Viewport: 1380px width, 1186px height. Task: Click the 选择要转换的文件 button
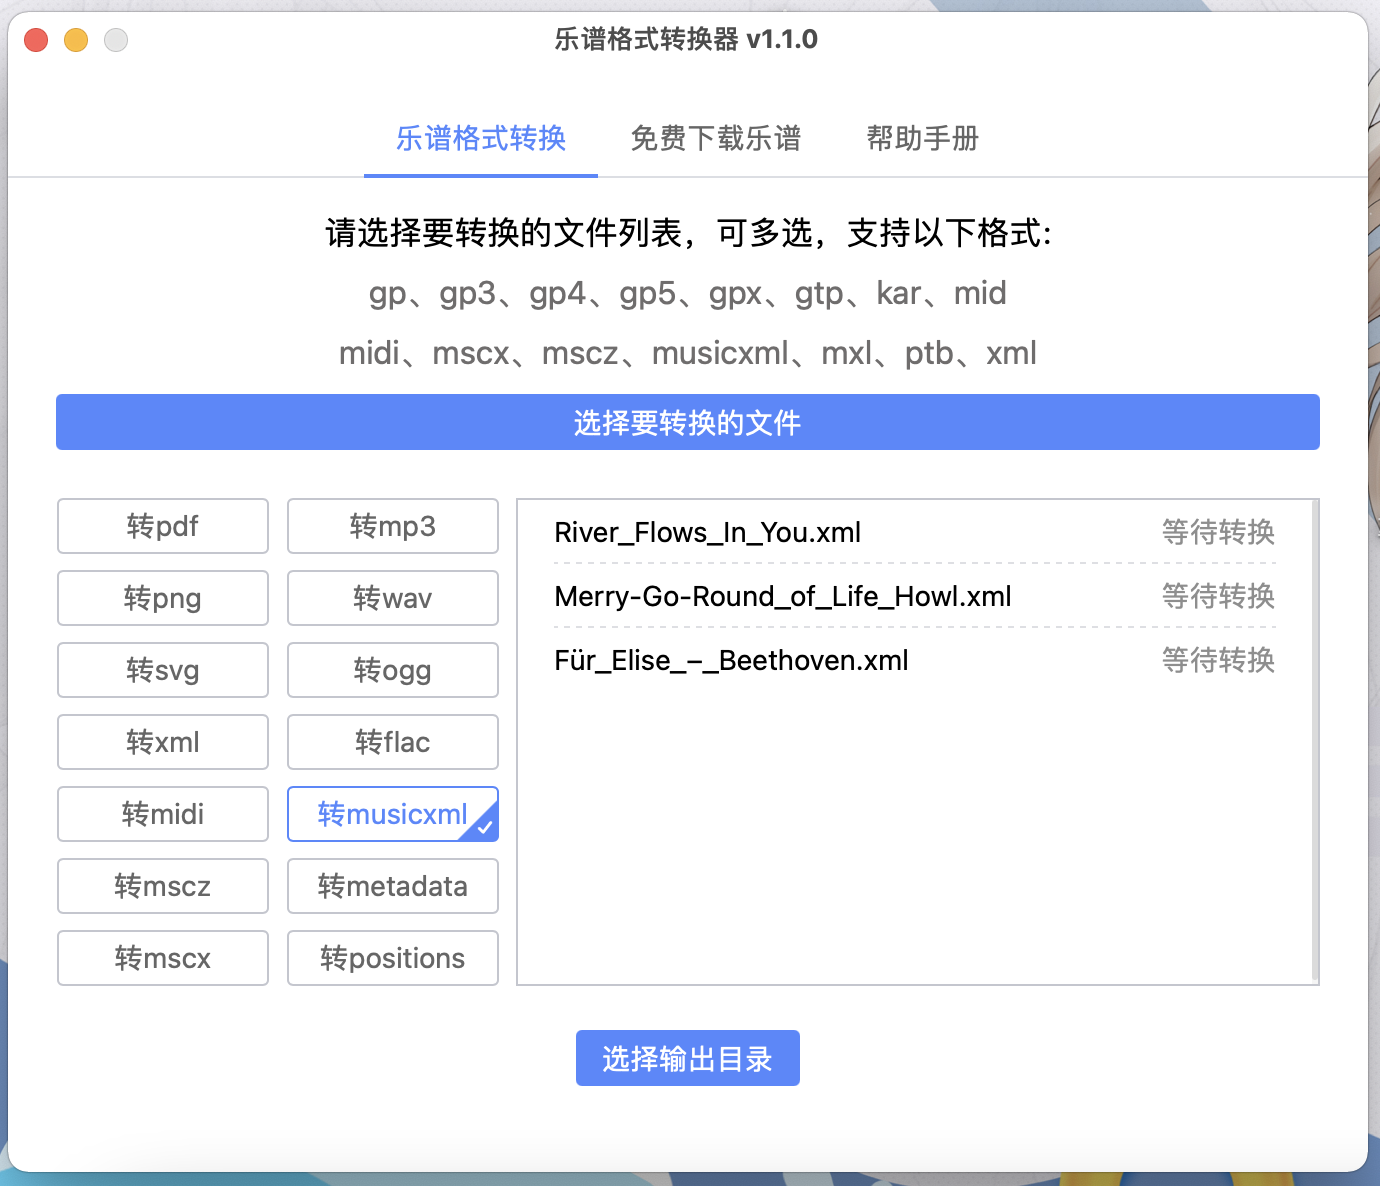[x=688, y=422]
